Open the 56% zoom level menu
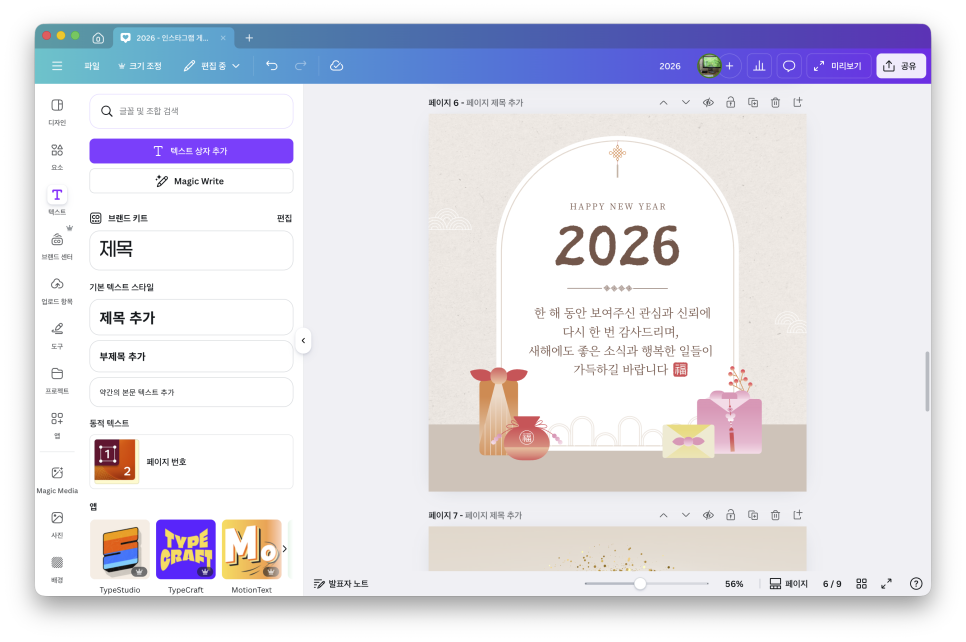Screen dimensions: 966x642 pyautogui.click(x=734, y=583)
